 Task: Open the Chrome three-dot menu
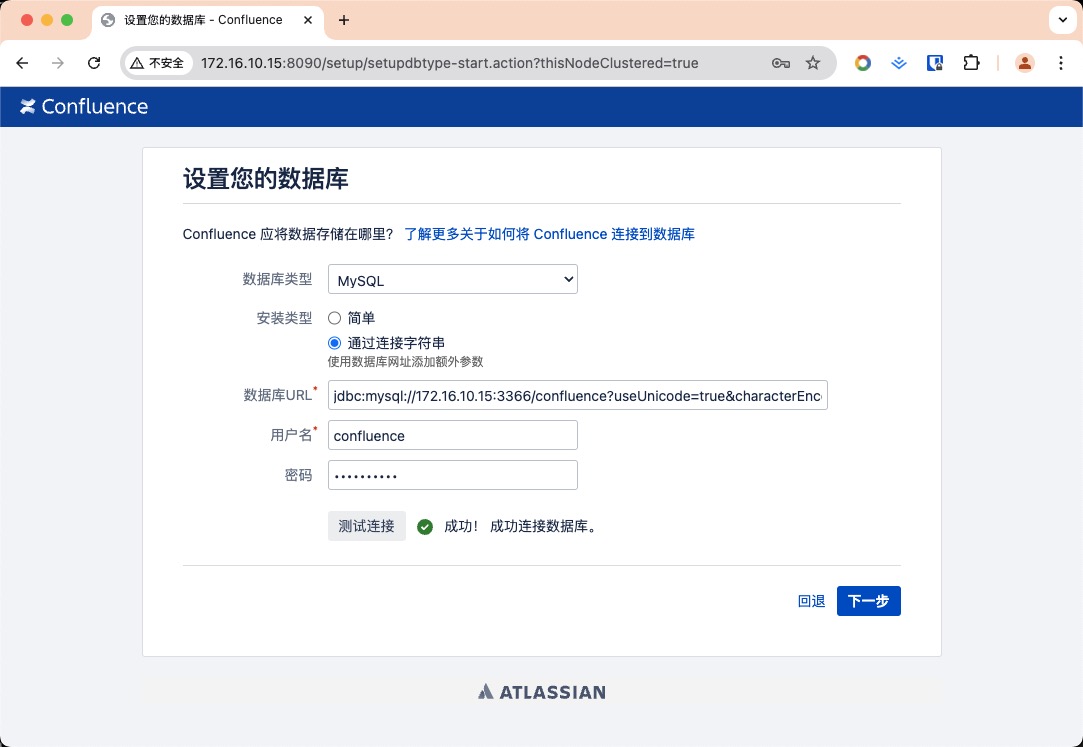coord(1061,63)
